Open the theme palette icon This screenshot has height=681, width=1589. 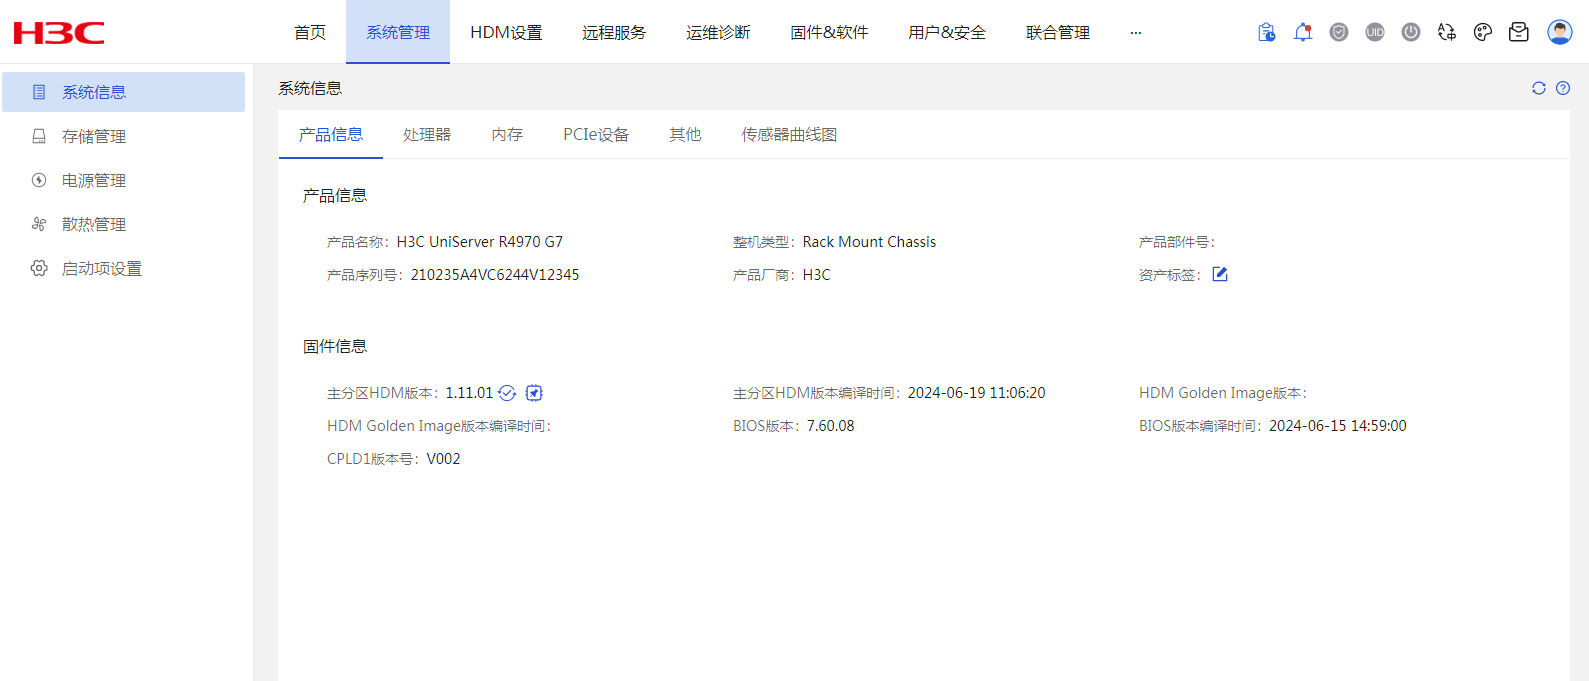tap(1483, 32)
